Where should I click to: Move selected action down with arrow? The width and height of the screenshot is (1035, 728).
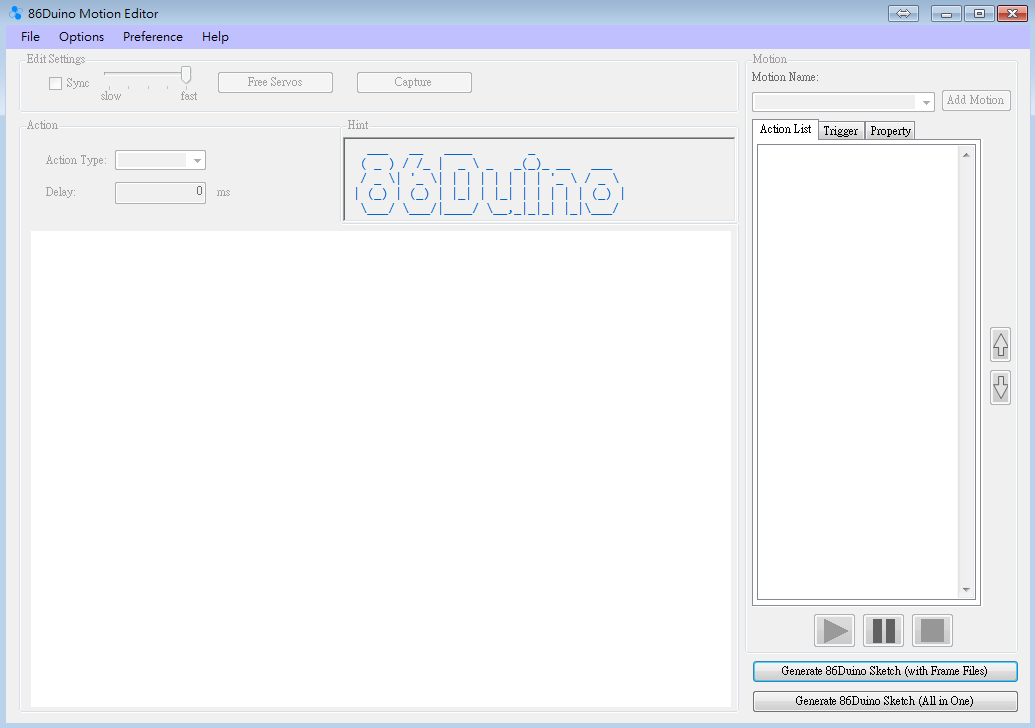[x=1001, y=387]
